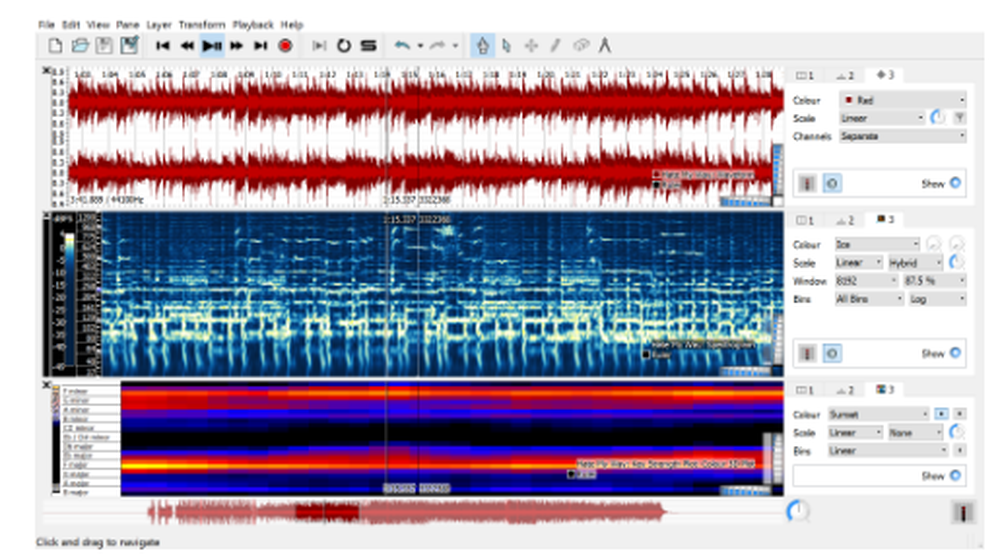
Task: Switch to tab 1 in waveform pane properties
Action: tap(805, 75)
